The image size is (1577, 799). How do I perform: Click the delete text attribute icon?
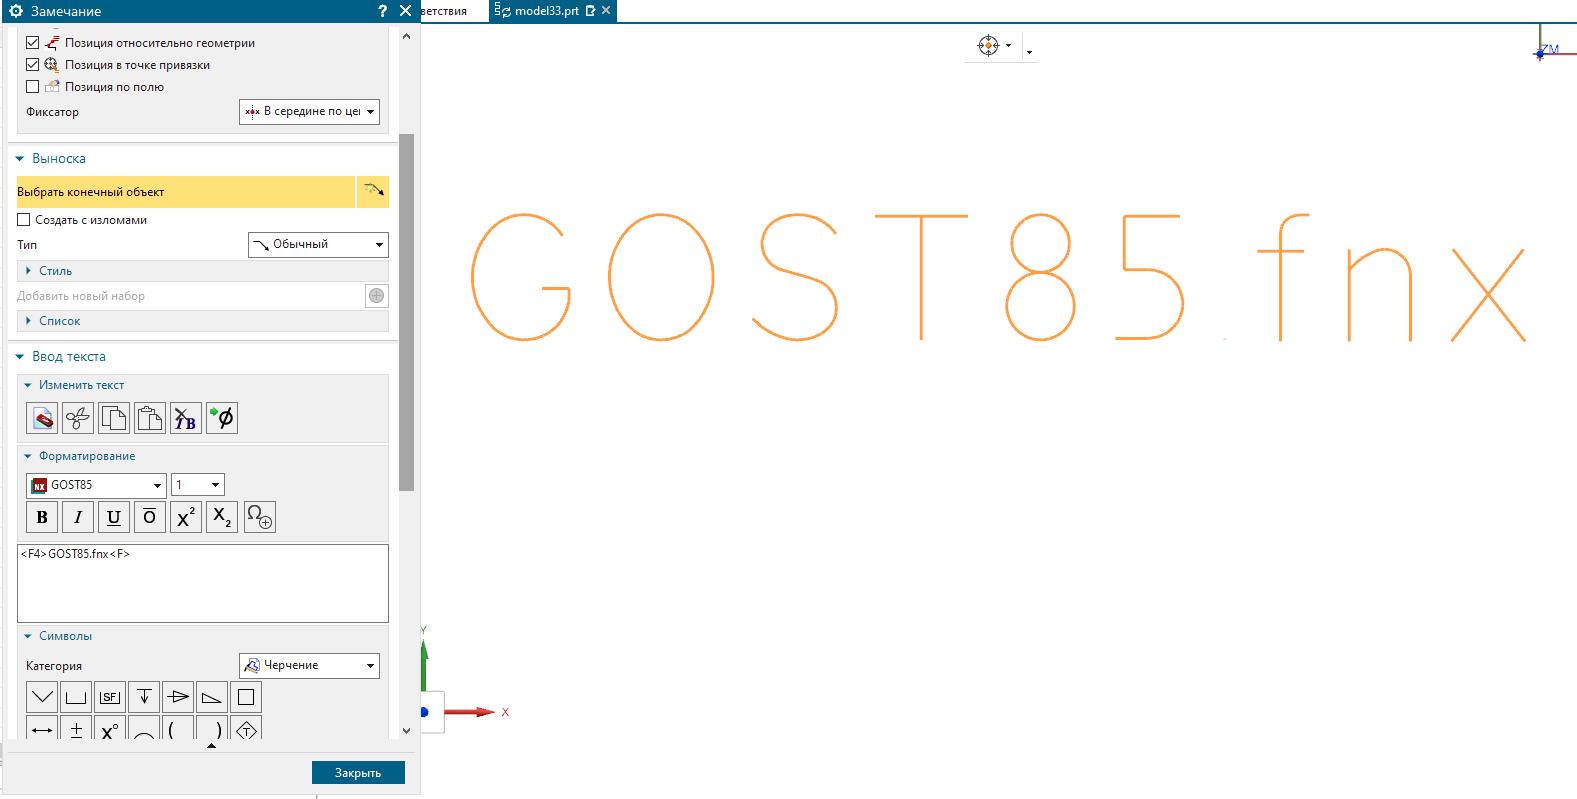[x=186, y=418]
